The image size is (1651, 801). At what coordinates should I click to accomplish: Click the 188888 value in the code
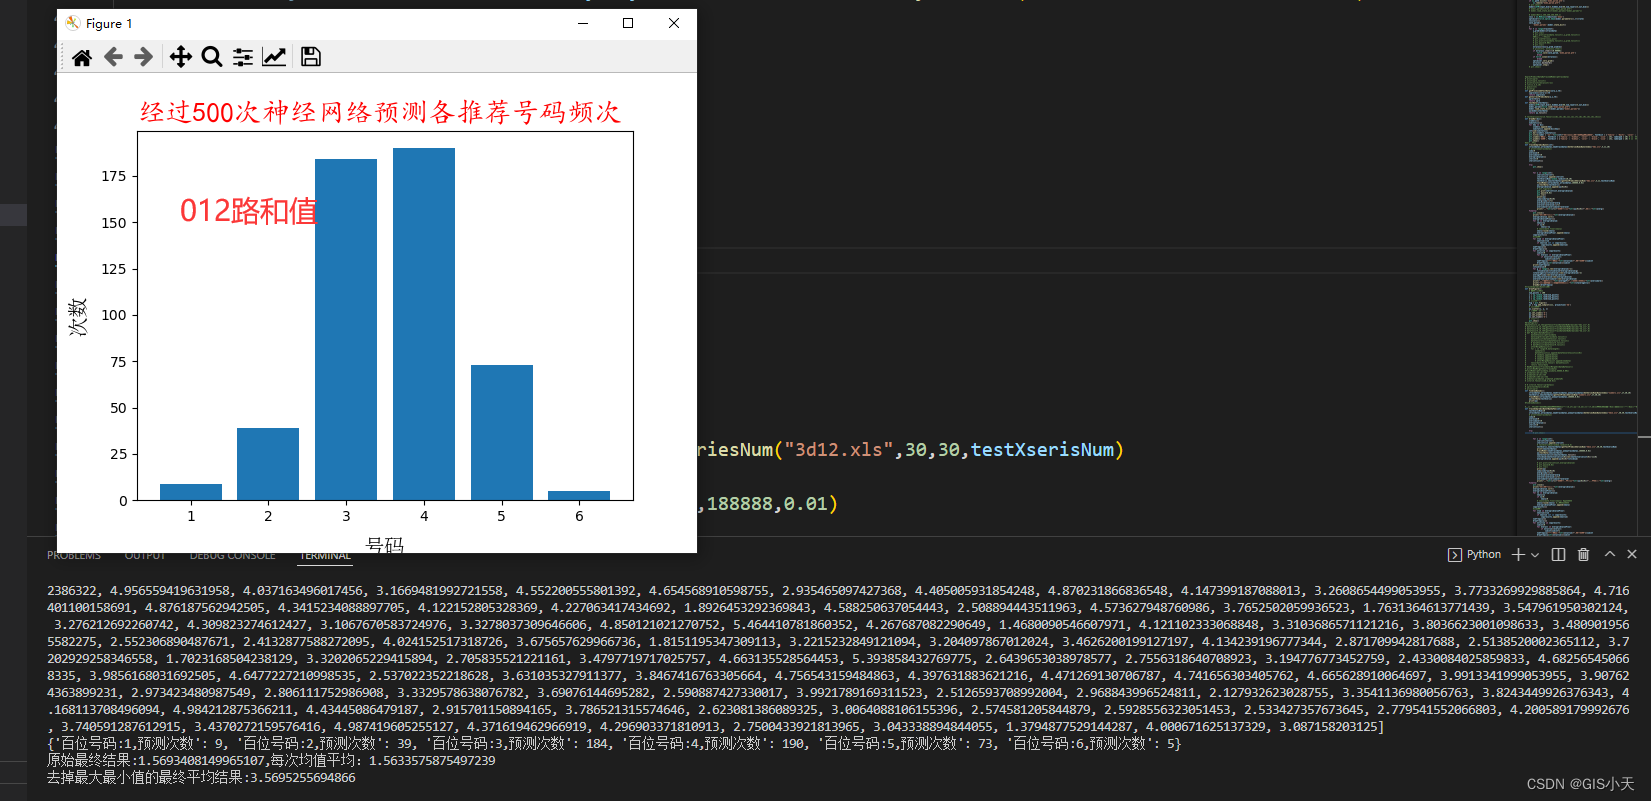tap(739, 504)
